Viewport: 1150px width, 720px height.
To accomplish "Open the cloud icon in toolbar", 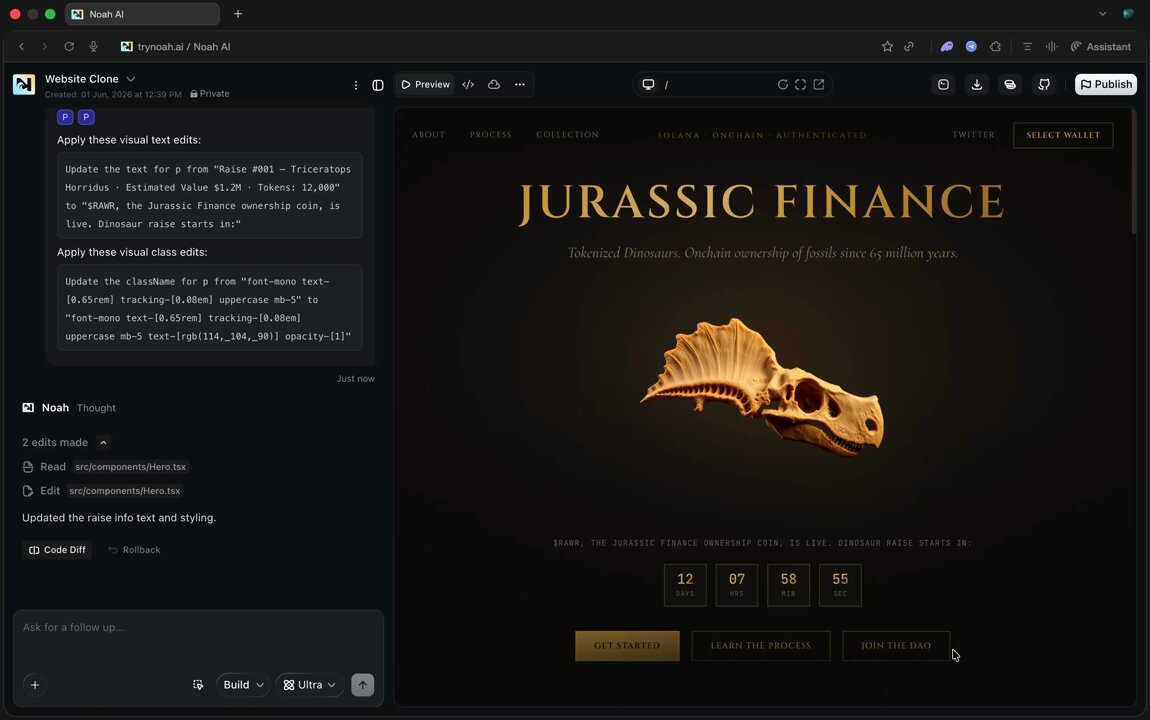I will click(494, 84).
